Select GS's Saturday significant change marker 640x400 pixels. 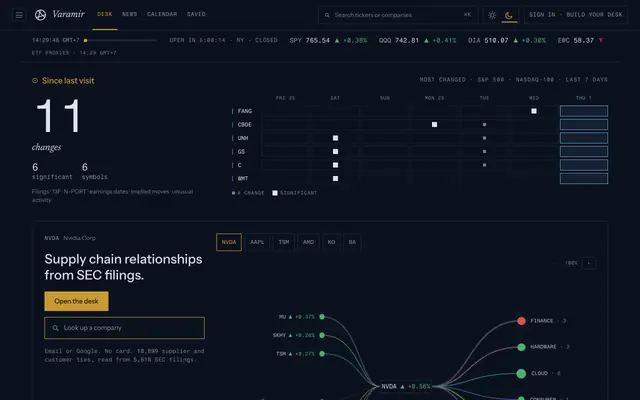point(335,151)
